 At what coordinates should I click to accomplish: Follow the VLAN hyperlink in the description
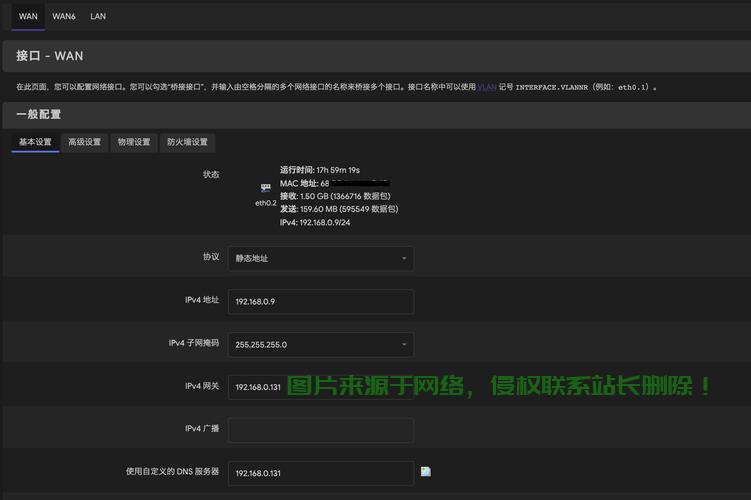(x=486, y=87)
